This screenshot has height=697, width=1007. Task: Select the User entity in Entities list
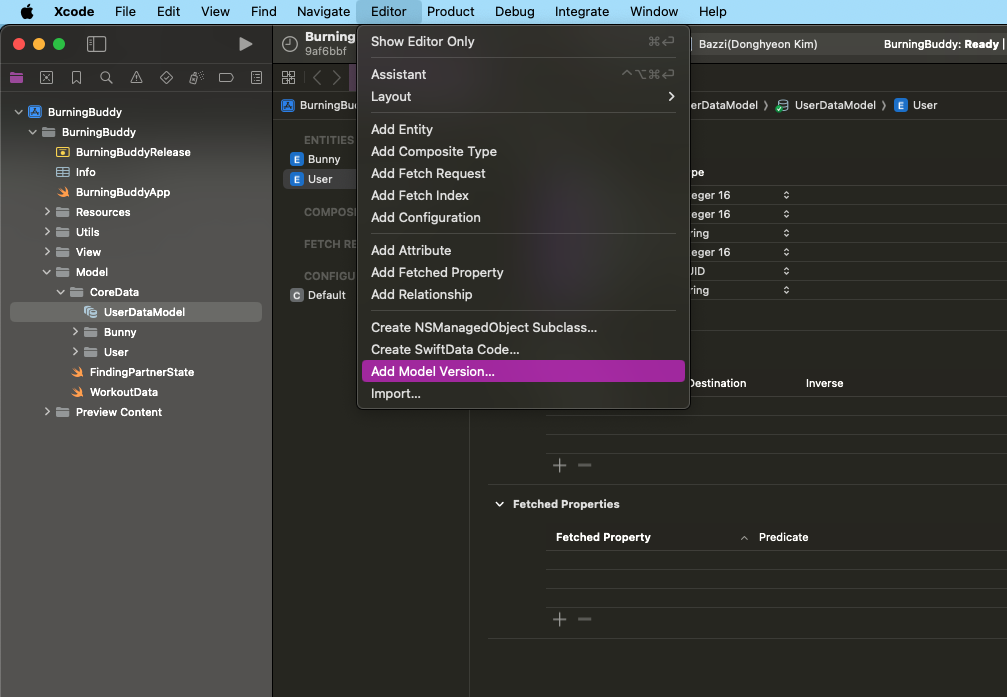[320, 179]
